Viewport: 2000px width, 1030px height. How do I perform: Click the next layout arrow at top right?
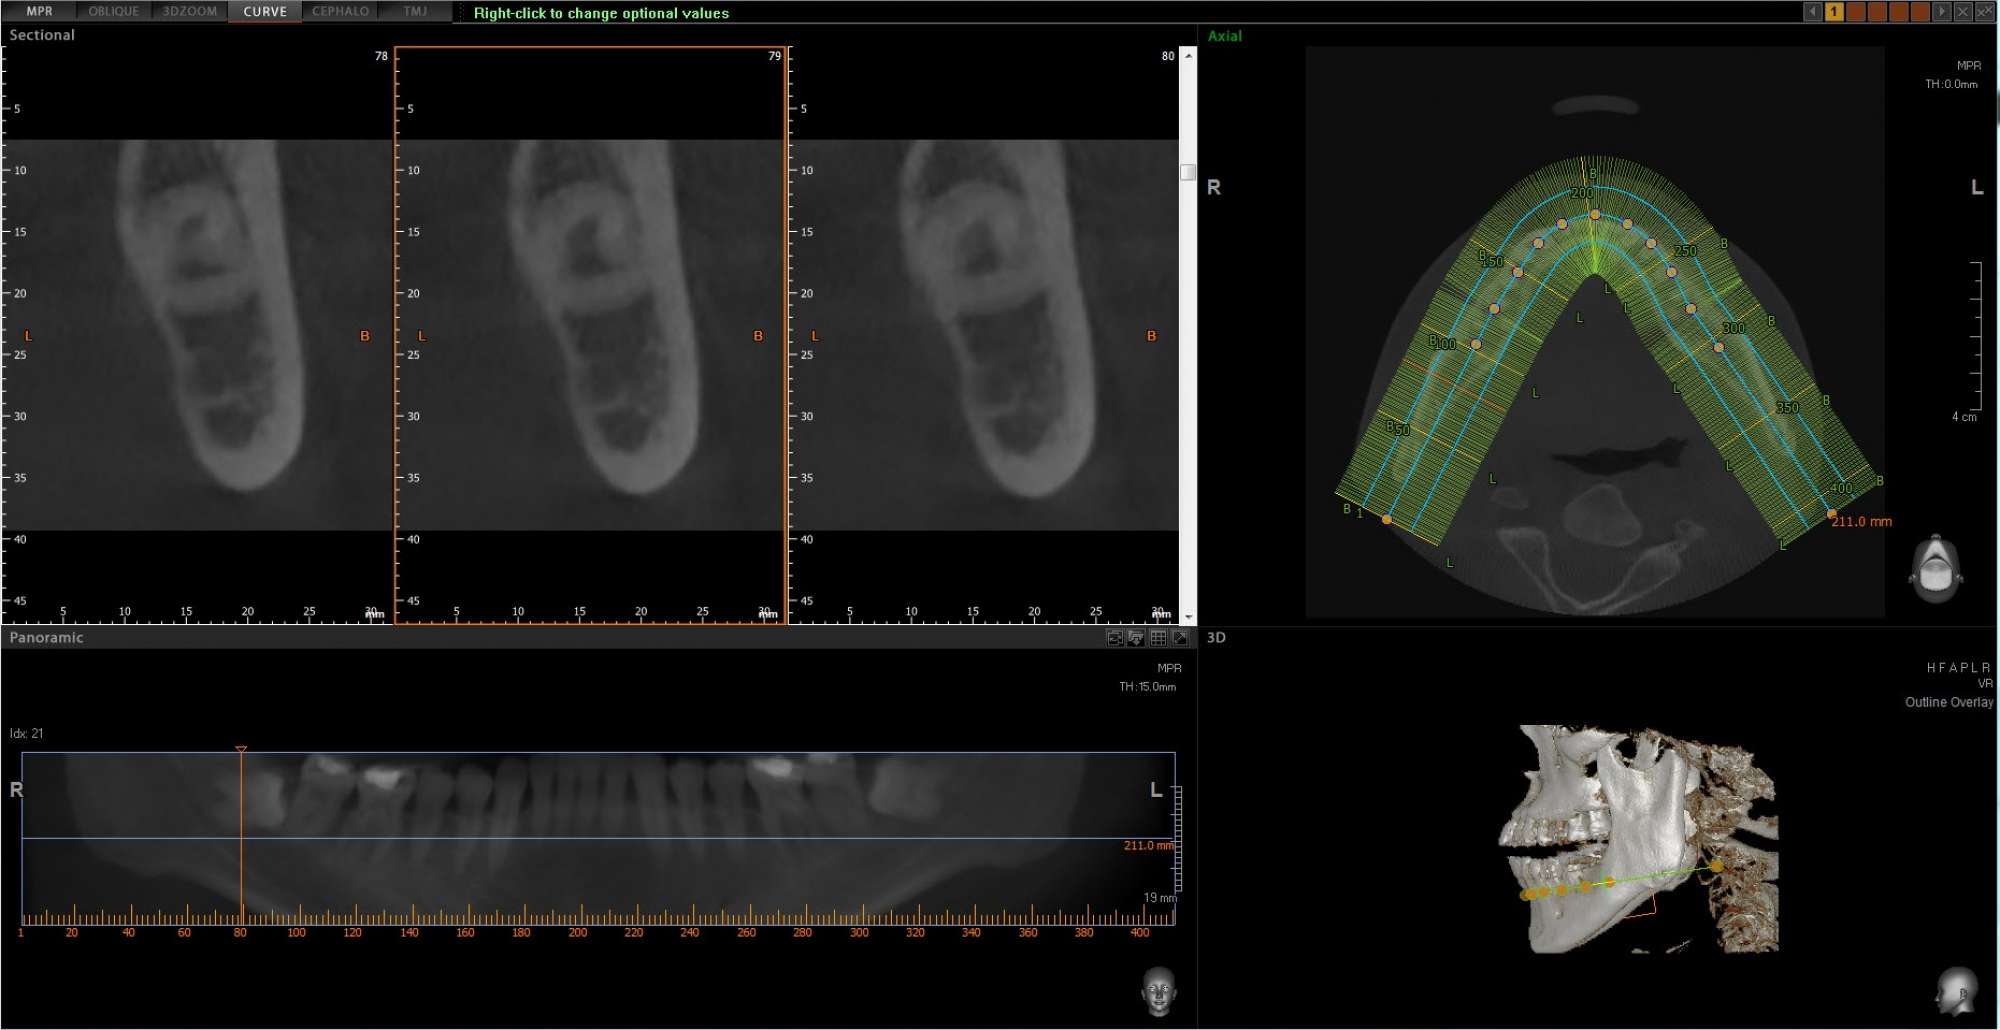pos(1942,12)
